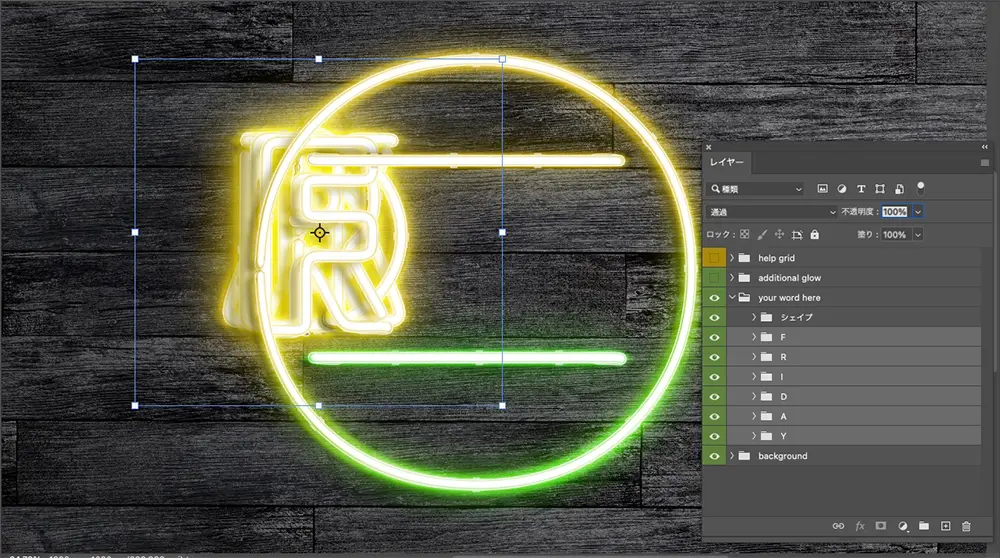Hide the background group
This screenshot has width=1000, height=558.
pyautogui.click(x=714, y=456)
